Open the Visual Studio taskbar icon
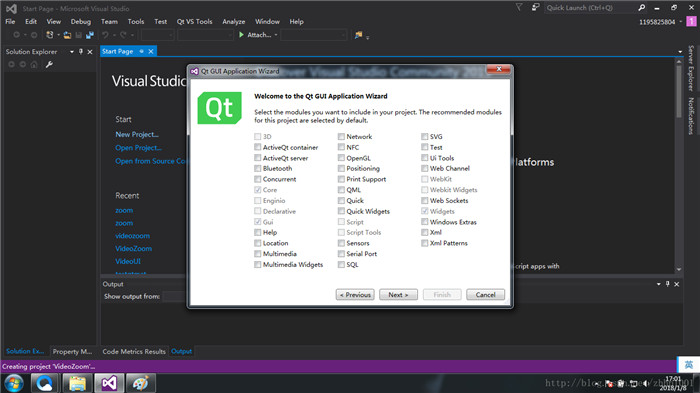 tap(109, 383)
